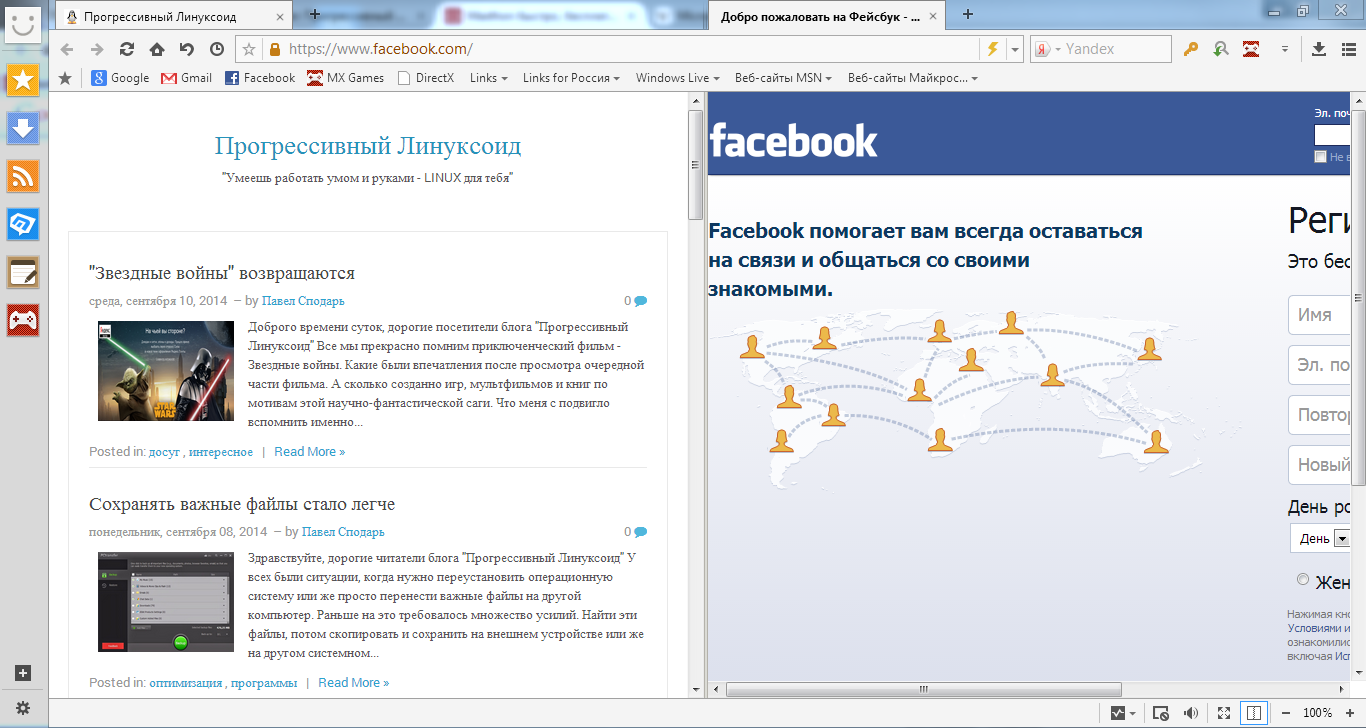
Task: Zoom out with the minus button
Action: pyautogui.click(x=1286, y=713)
